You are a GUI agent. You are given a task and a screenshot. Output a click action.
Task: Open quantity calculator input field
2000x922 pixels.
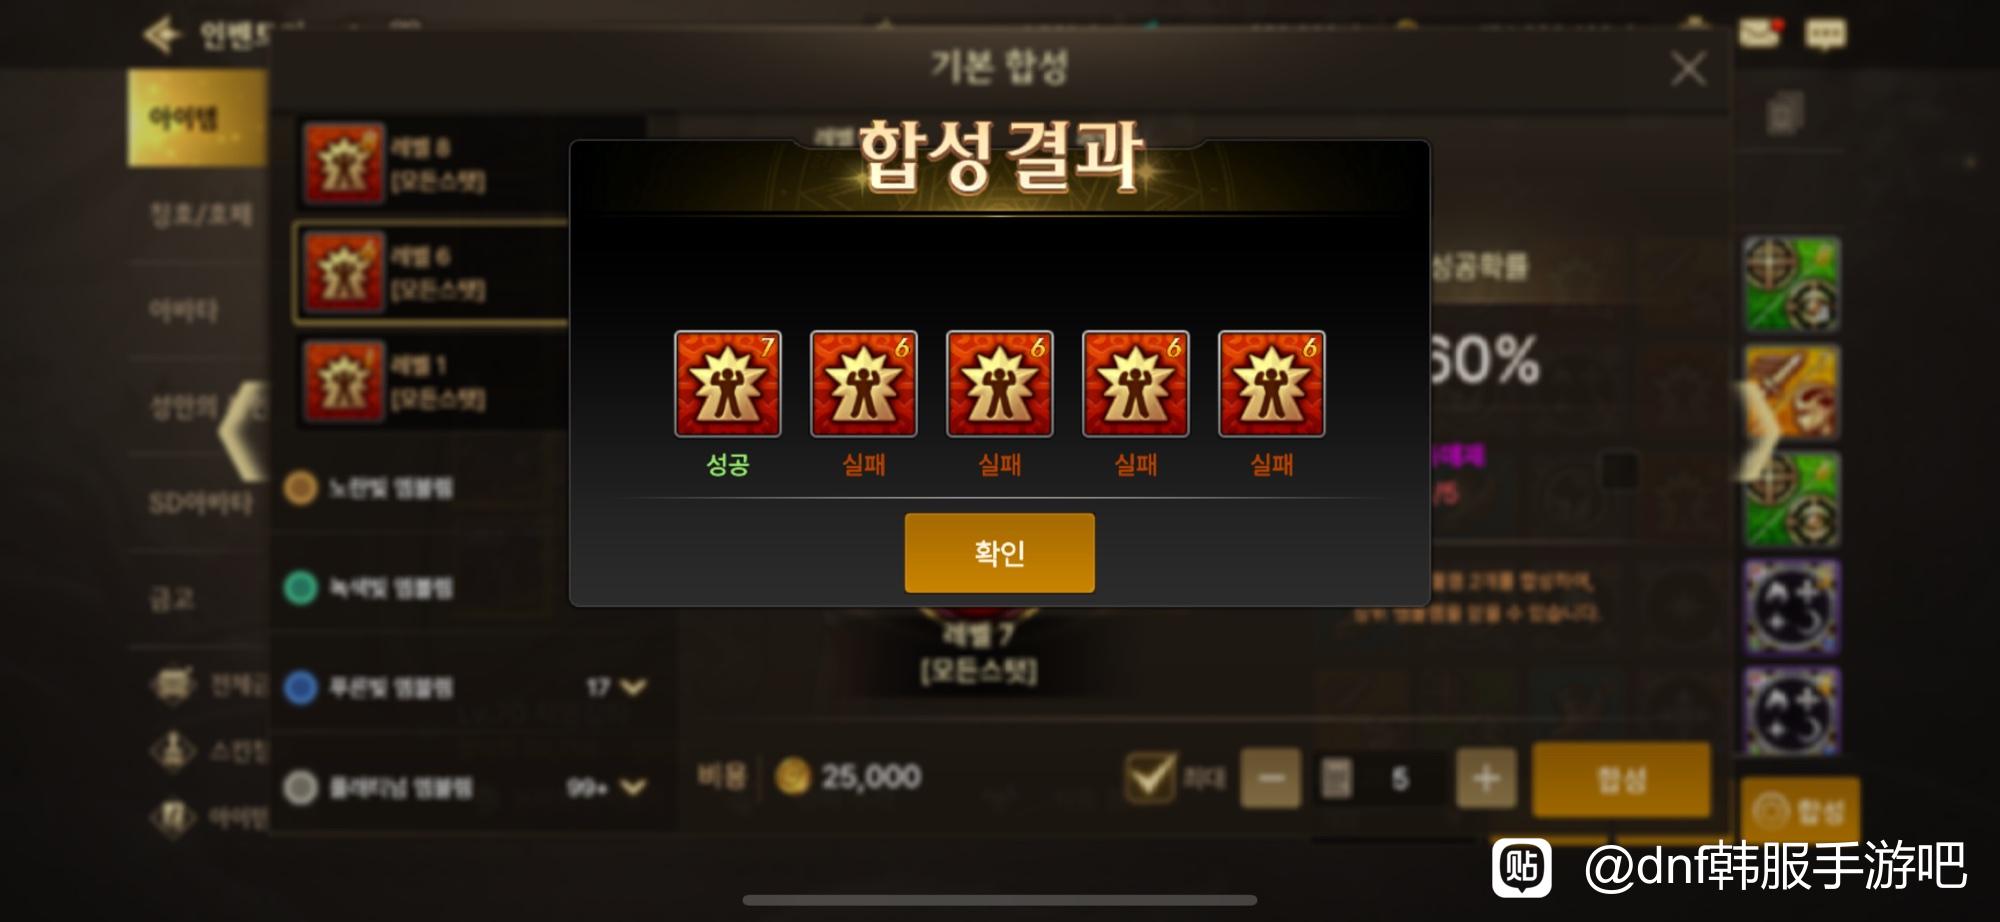(x=1380, y=778)
